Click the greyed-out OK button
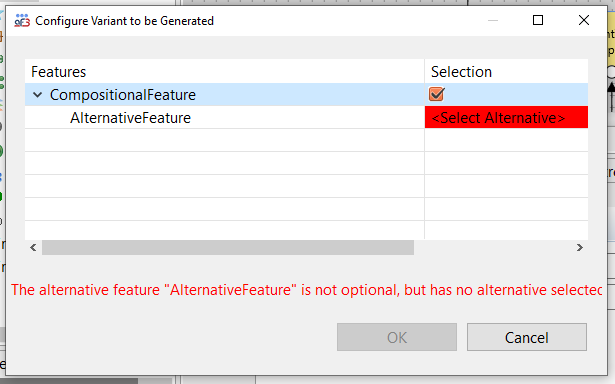Screen dimensions: 615x384 [397, 337]
